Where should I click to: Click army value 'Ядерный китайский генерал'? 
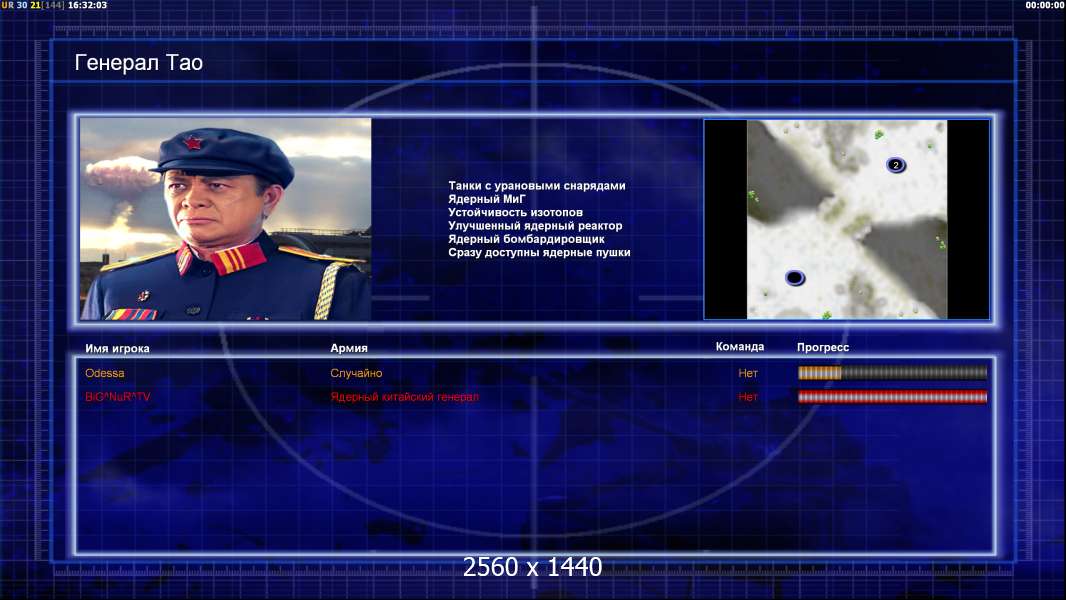(x=405, y=397)
